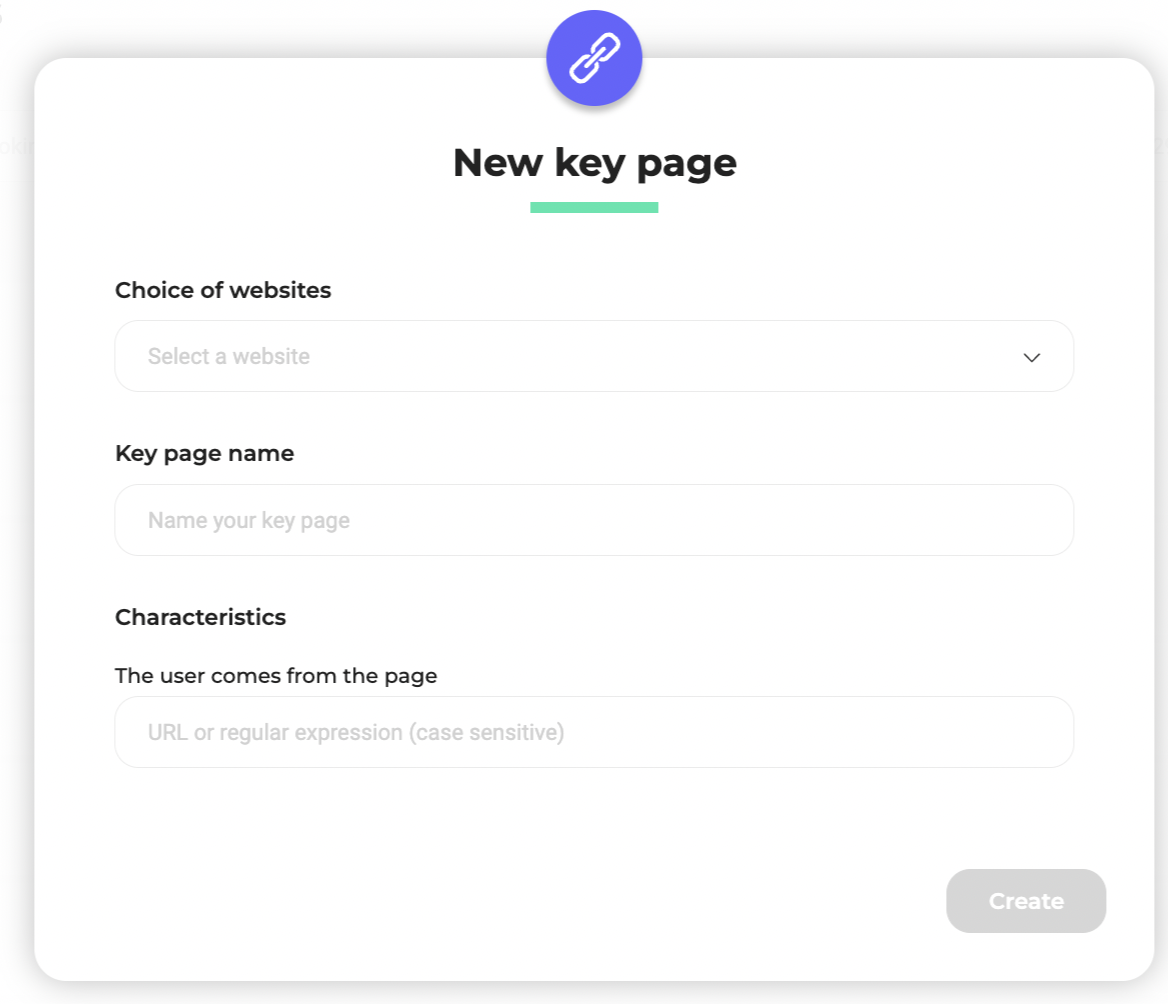Click the chain link icon atop the dialog

594,58
